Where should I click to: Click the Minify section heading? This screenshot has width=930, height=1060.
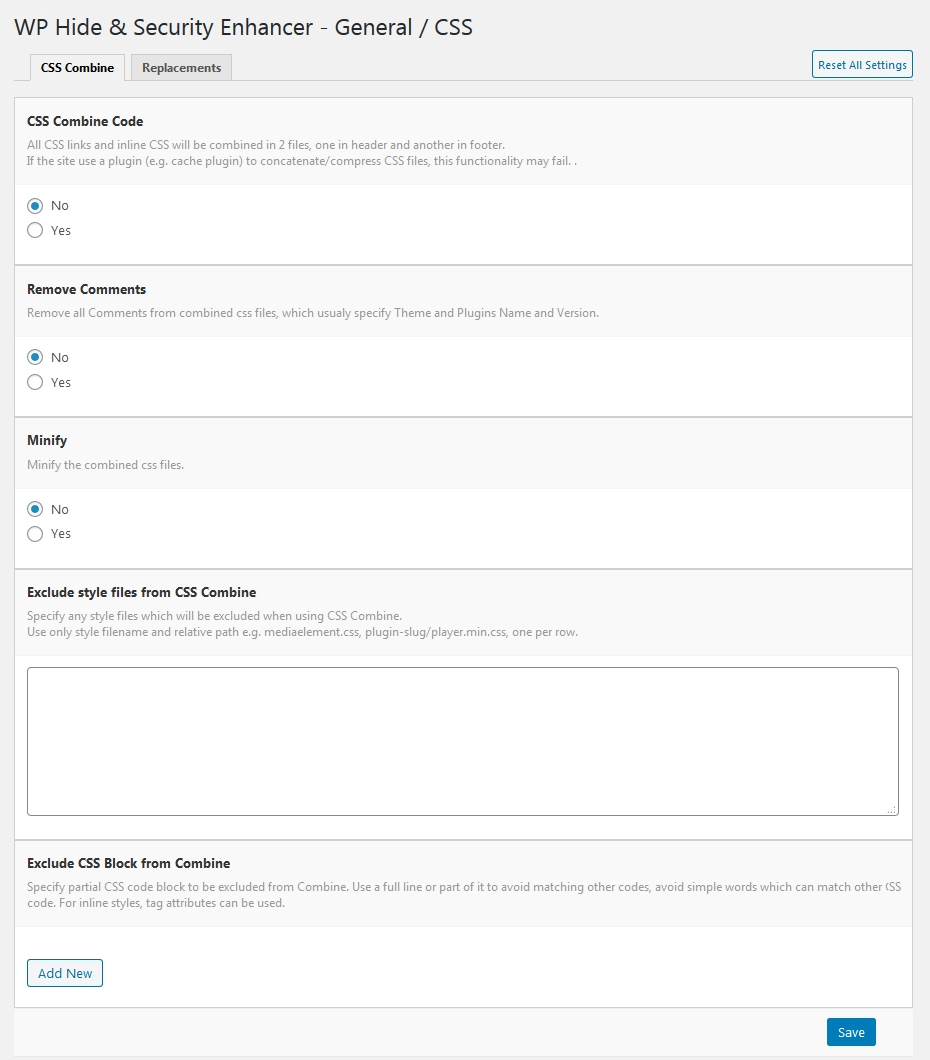(47, 441)
